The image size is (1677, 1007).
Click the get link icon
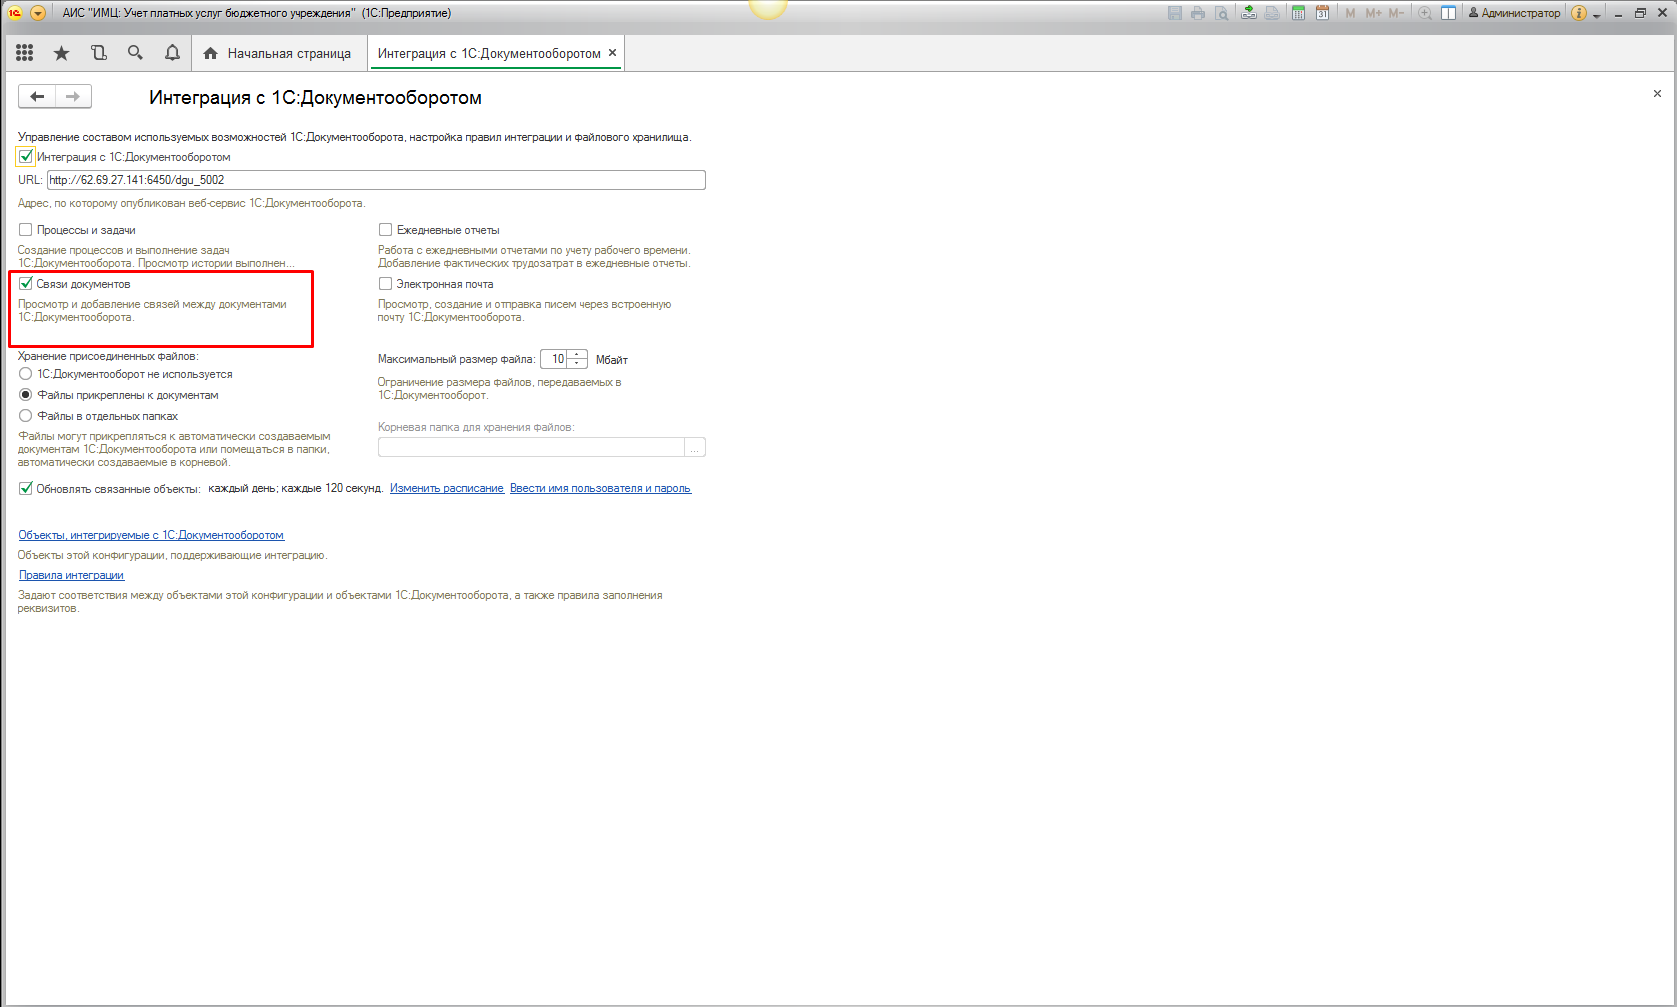(x=1249, y=13)
